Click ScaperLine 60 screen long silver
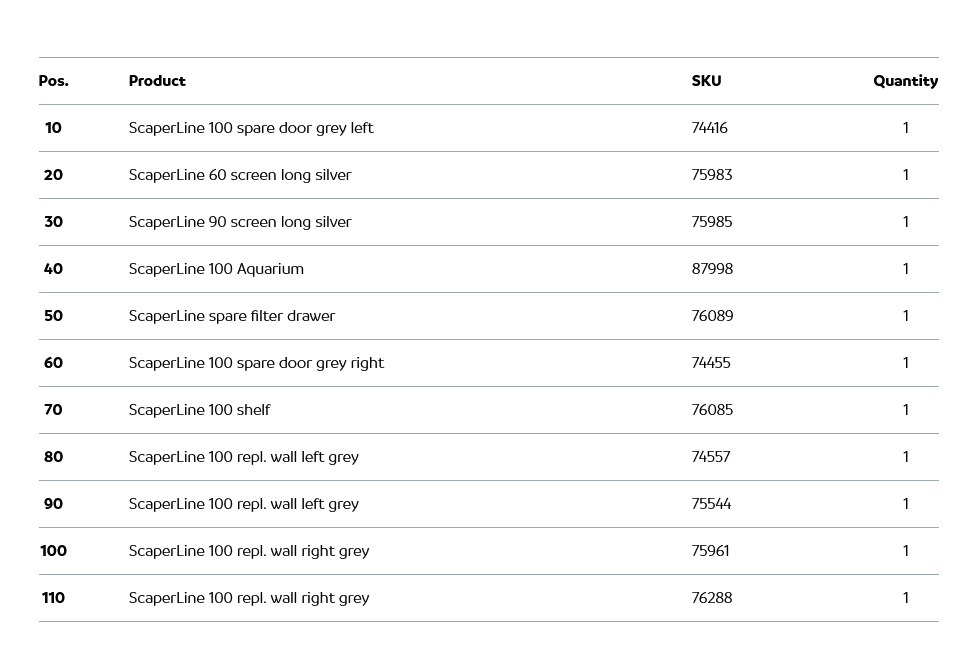This screenshot has width=974, height=672. click(240, 175)
